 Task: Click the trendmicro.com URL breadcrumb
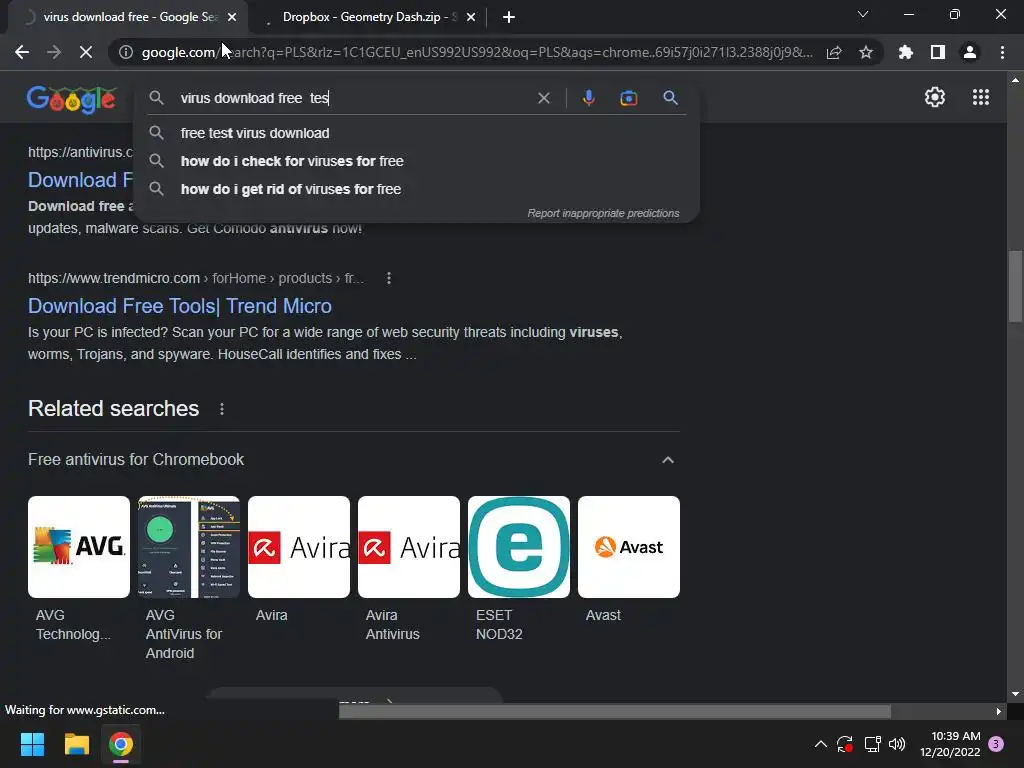pos(195,278)
